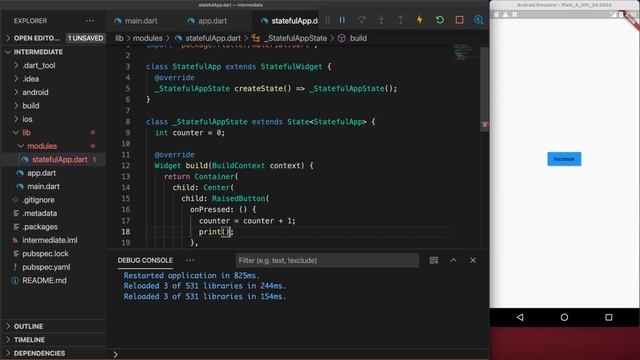The height and width of the screenshot is (360, 640).
Task: Click the 'Restarted application in 825ms' line
Action: pos(191,276)
